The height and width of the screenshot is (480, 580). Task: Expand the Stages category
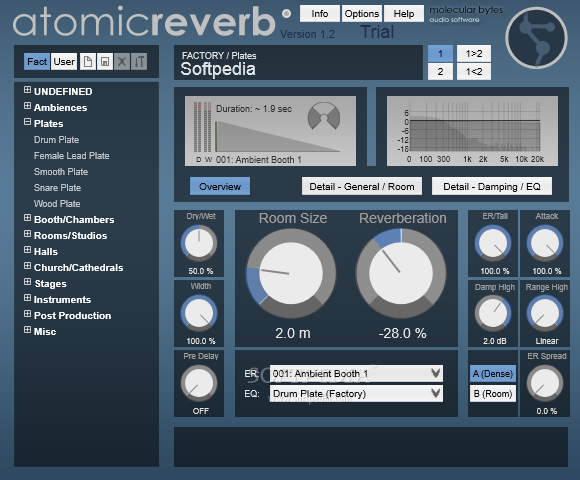[27, 282]
